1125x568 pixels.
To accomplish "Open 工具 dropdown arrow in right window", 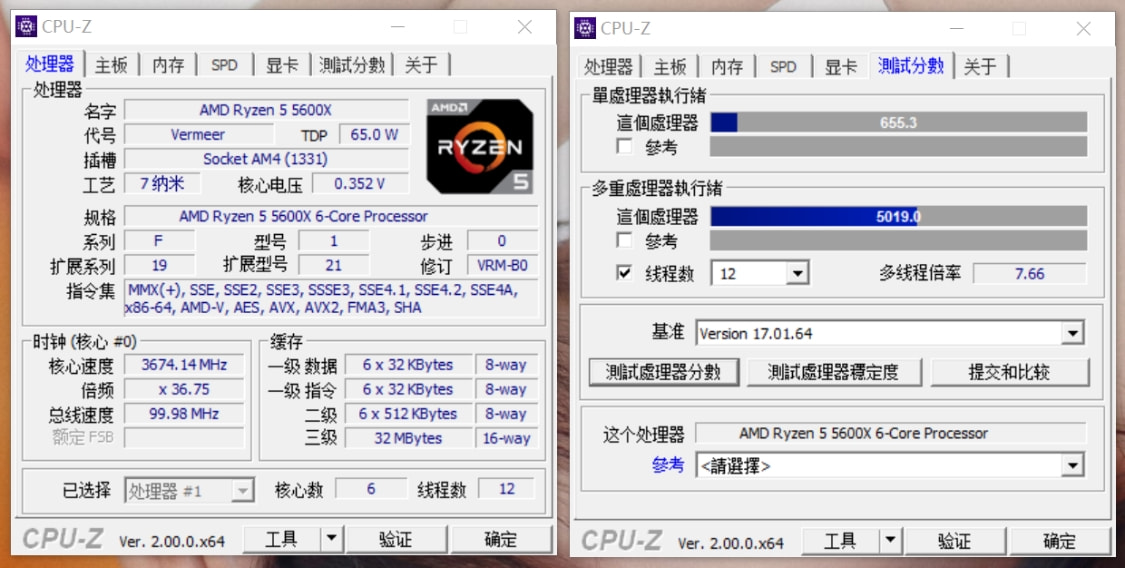I will 890,541.
